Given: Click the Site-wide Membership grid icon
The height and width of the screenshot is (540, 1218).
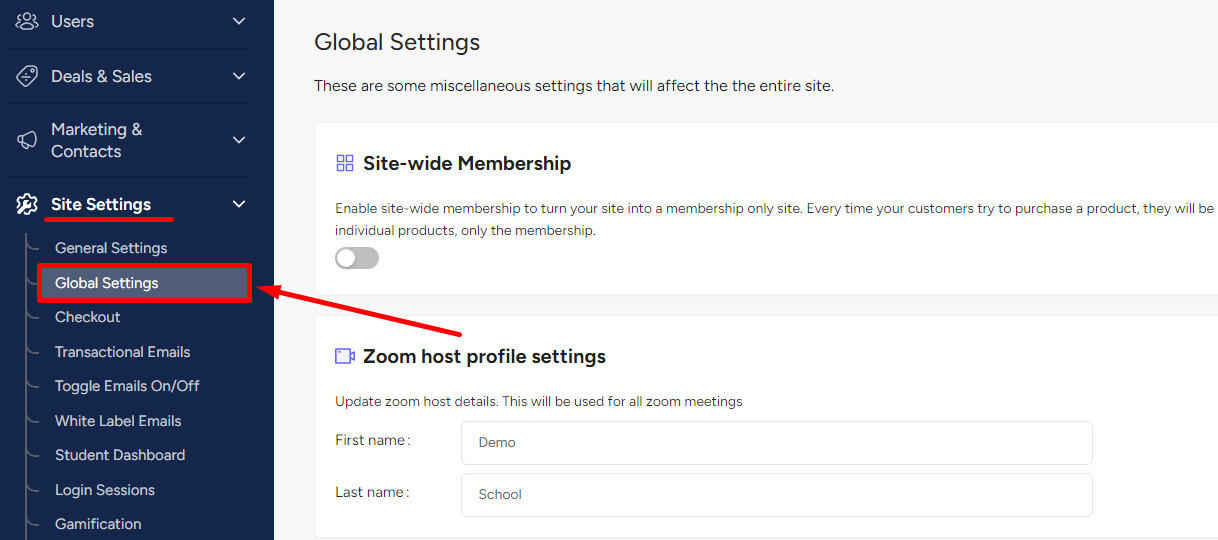Looking at the screenshot, I should (x=345, y=163).
